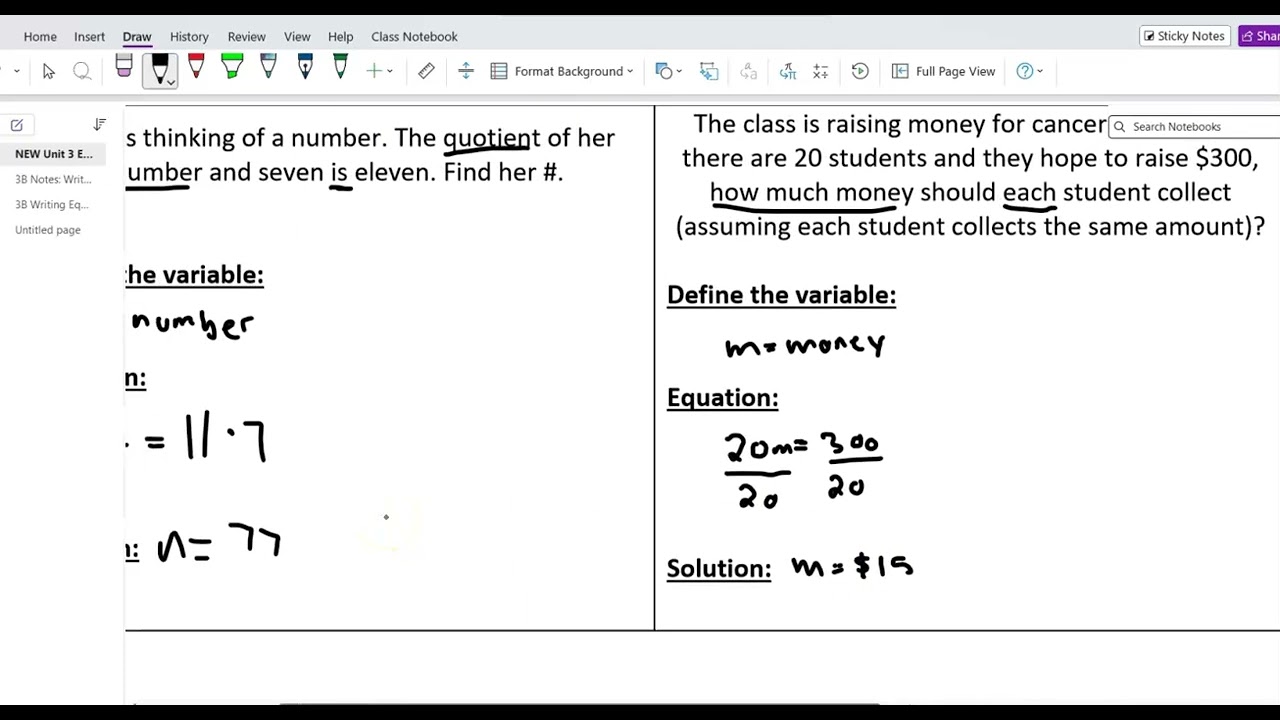Open the Math assistant icon

click(x=821, y=71)
